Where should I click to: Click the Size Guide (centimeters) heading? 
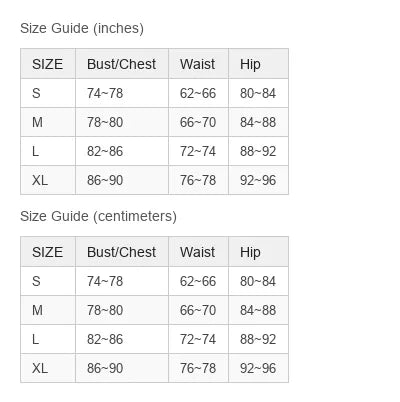pyautogui.click(x=98, y=216)
